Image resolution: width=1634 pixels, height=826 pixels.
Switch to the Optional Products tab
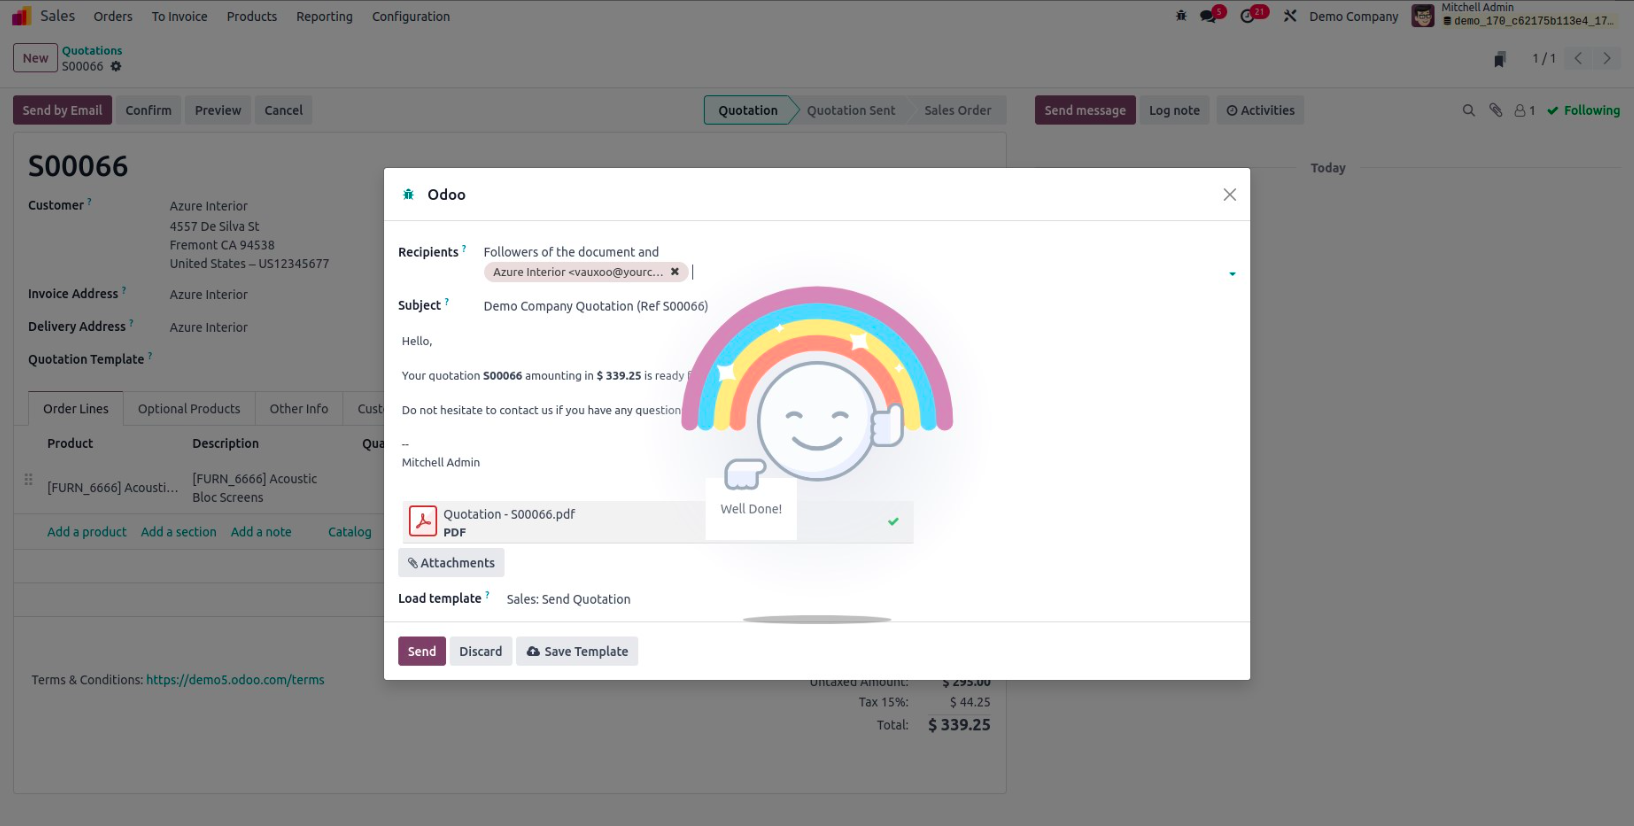tap(189, 409)
